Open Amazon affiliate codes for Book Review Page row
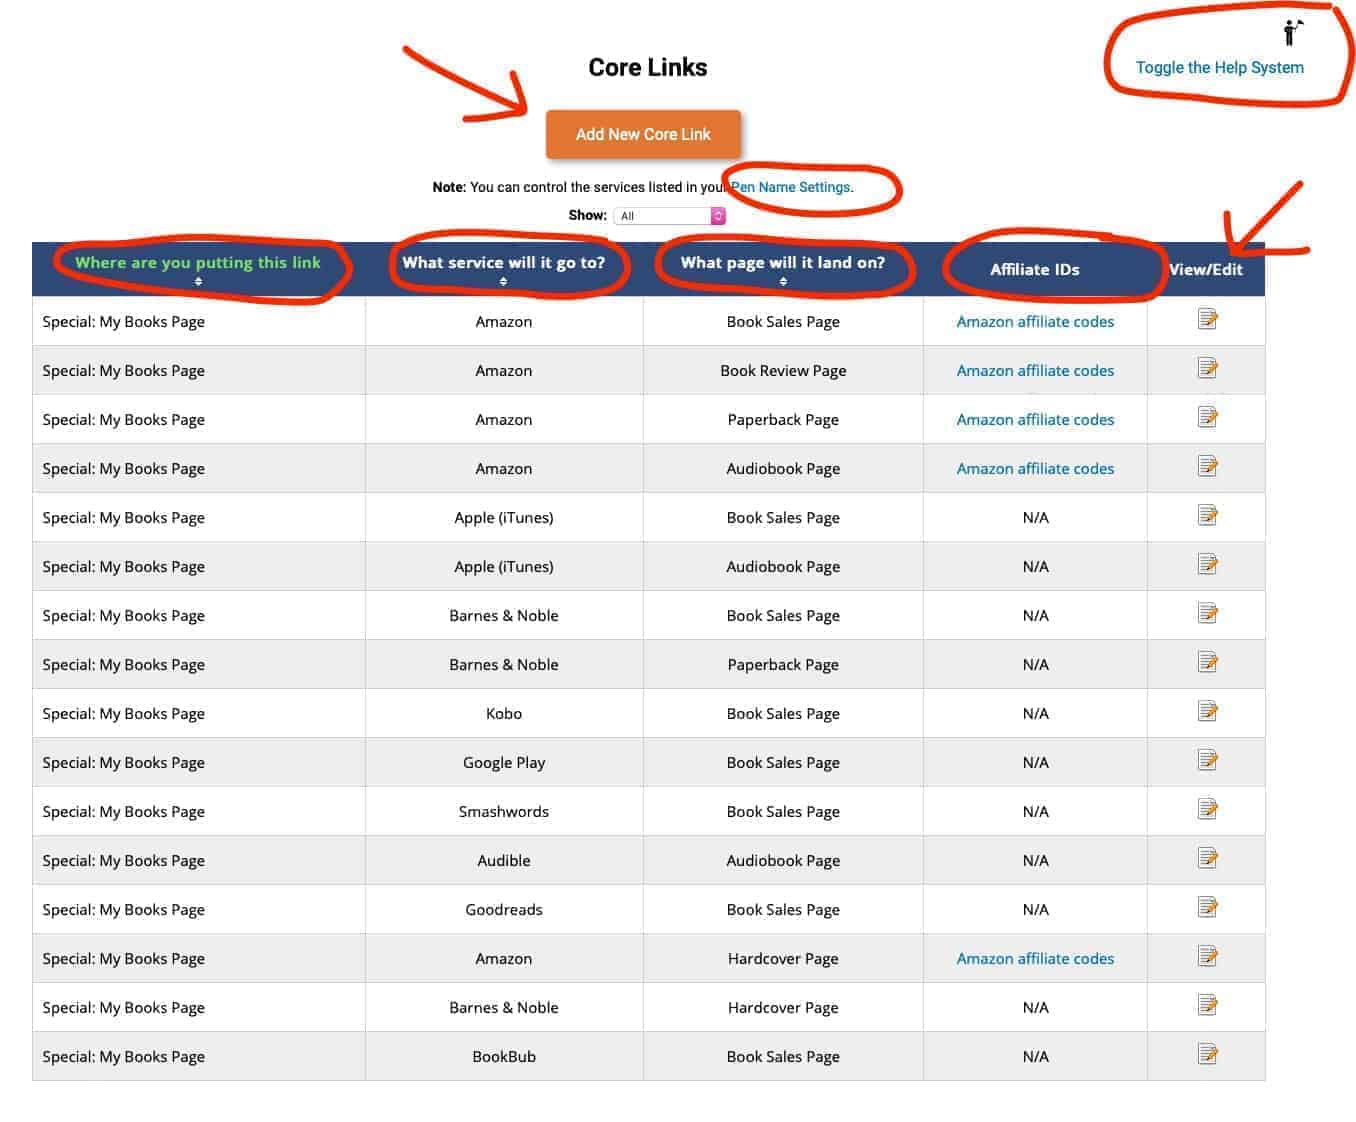 click(x=1035, y=371)
